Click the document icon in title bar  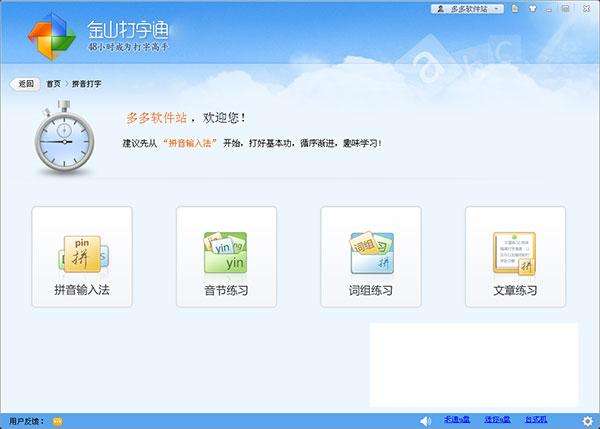click(515, 8)
